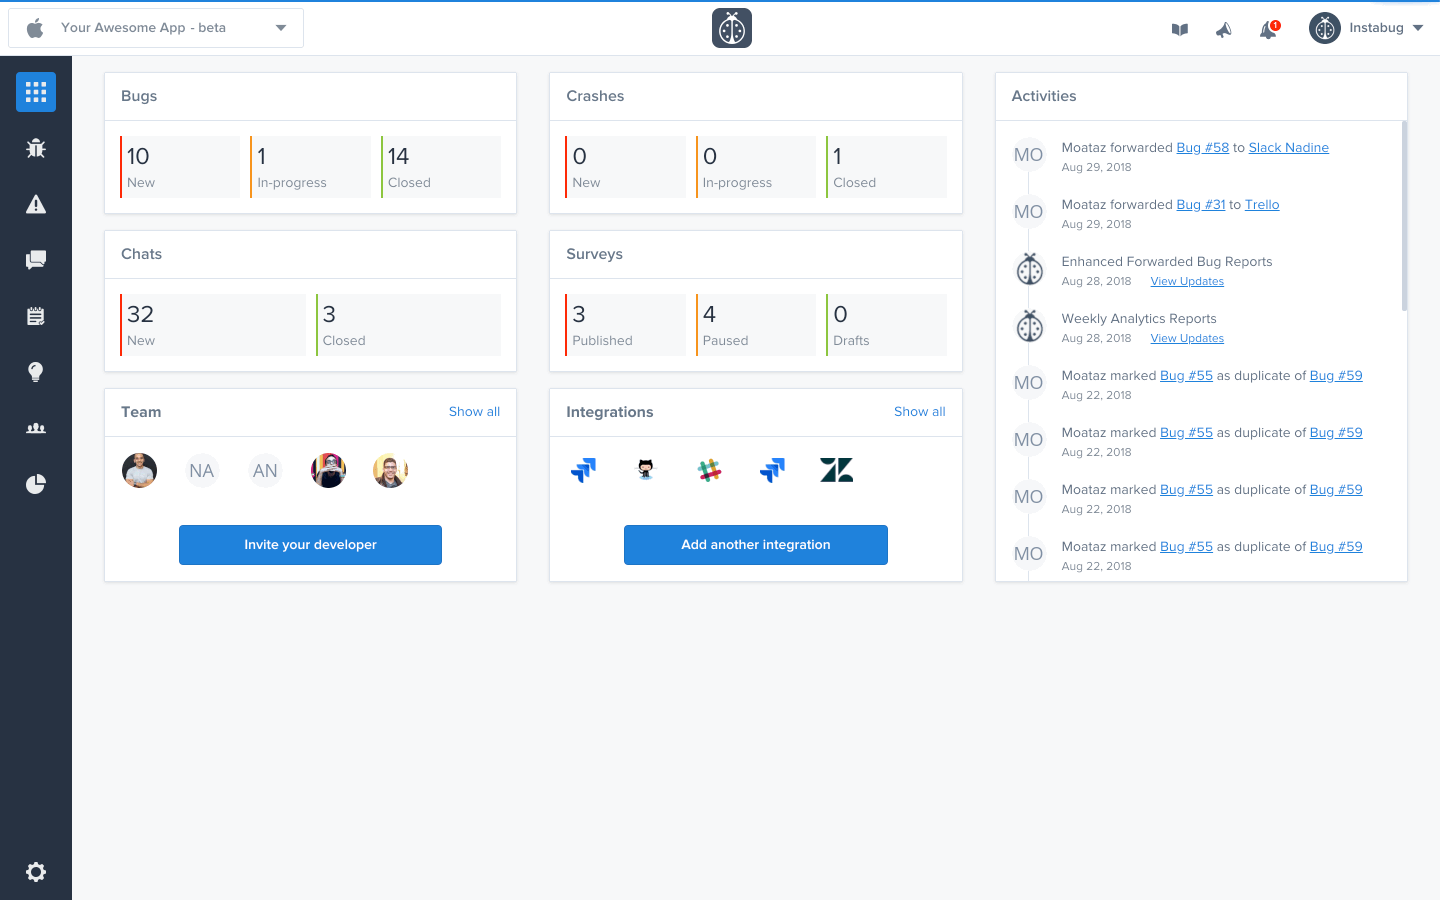Image resolution: width=1440 pixels, height=900 pixels.
Task: Click team member photo with glasses
Action: tap(391, 471)
